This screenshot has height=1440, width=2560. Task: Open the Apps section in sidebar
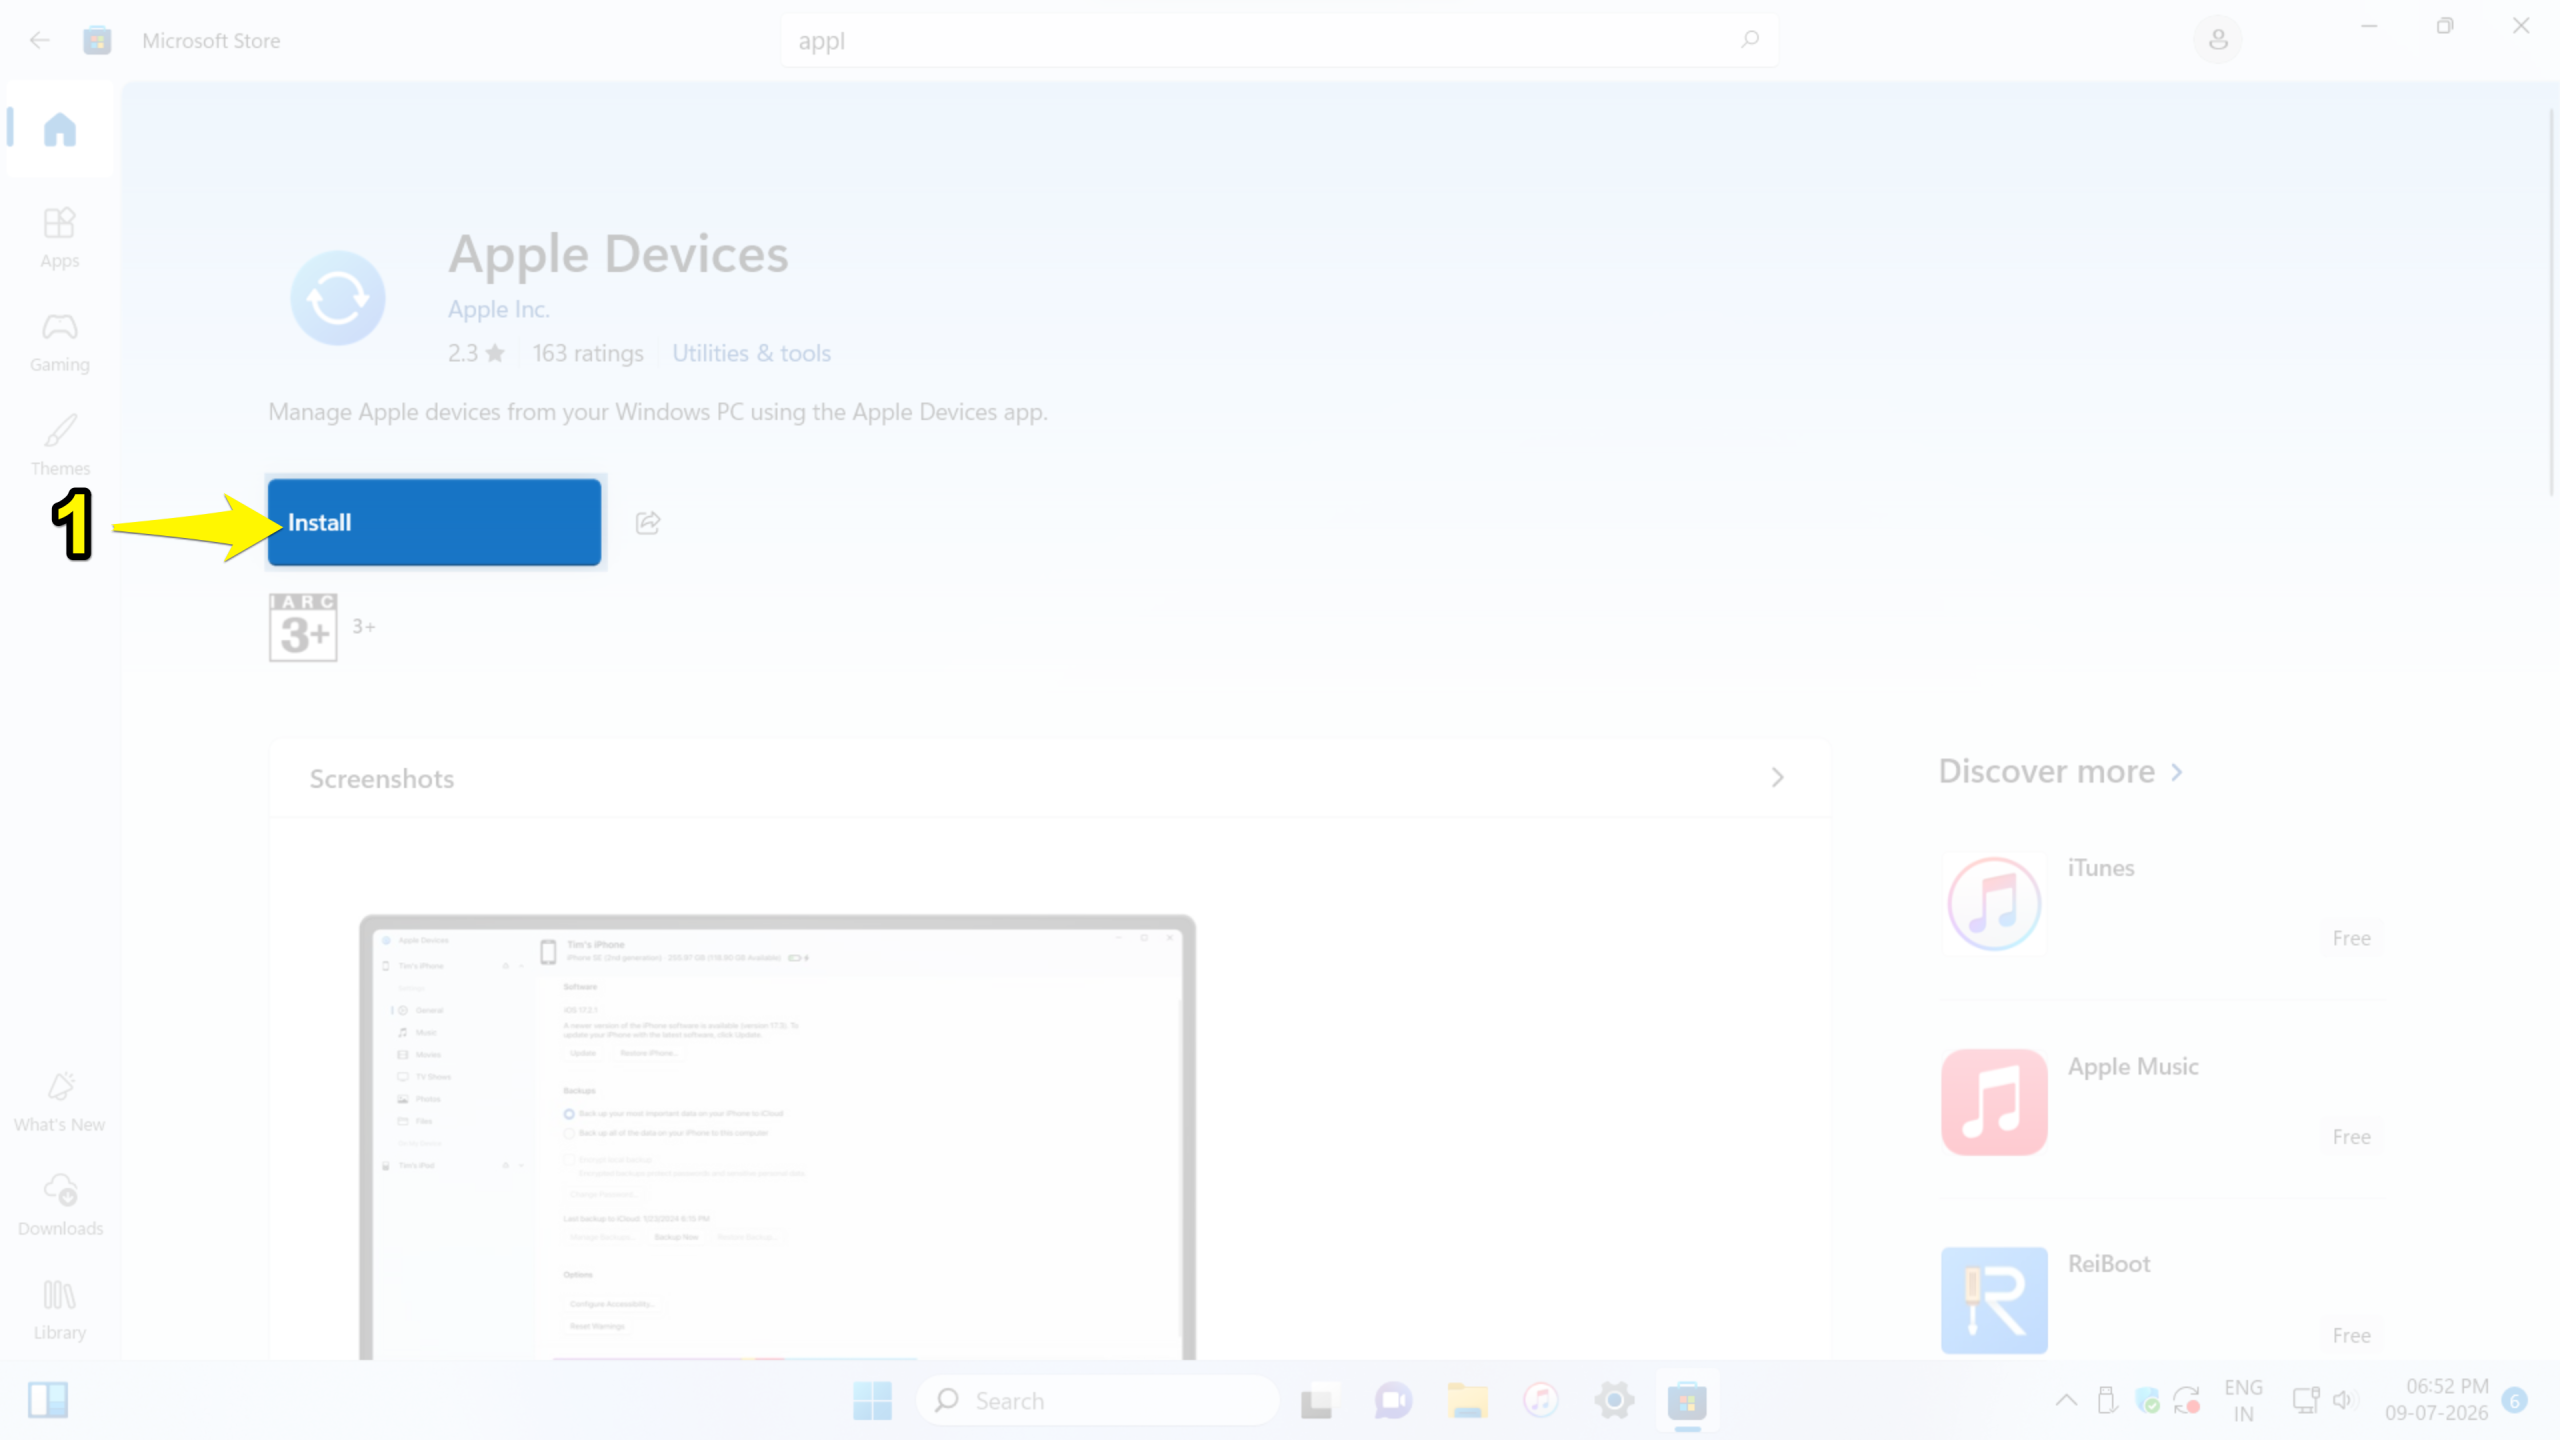point(60,238)
